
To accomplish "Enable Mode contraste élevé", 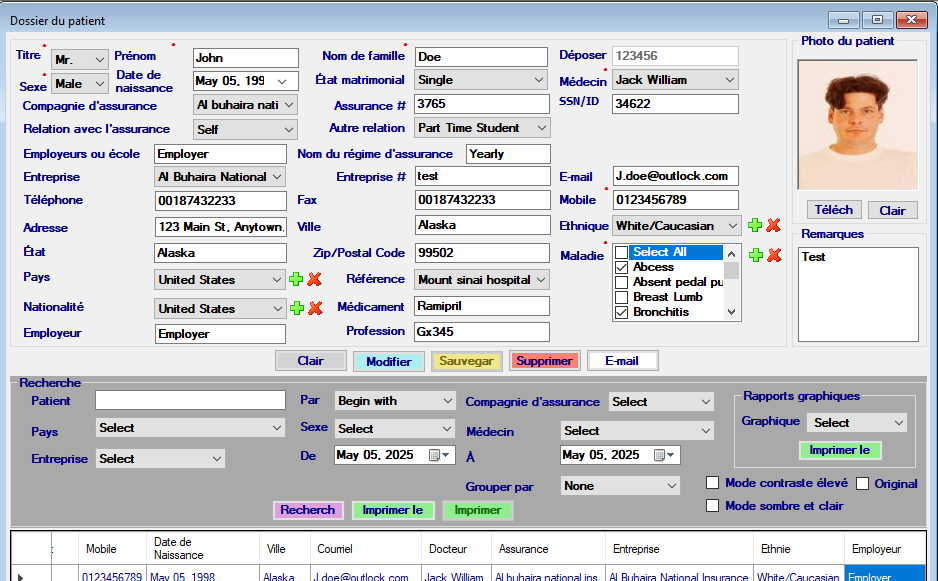I will coord(713,483).
